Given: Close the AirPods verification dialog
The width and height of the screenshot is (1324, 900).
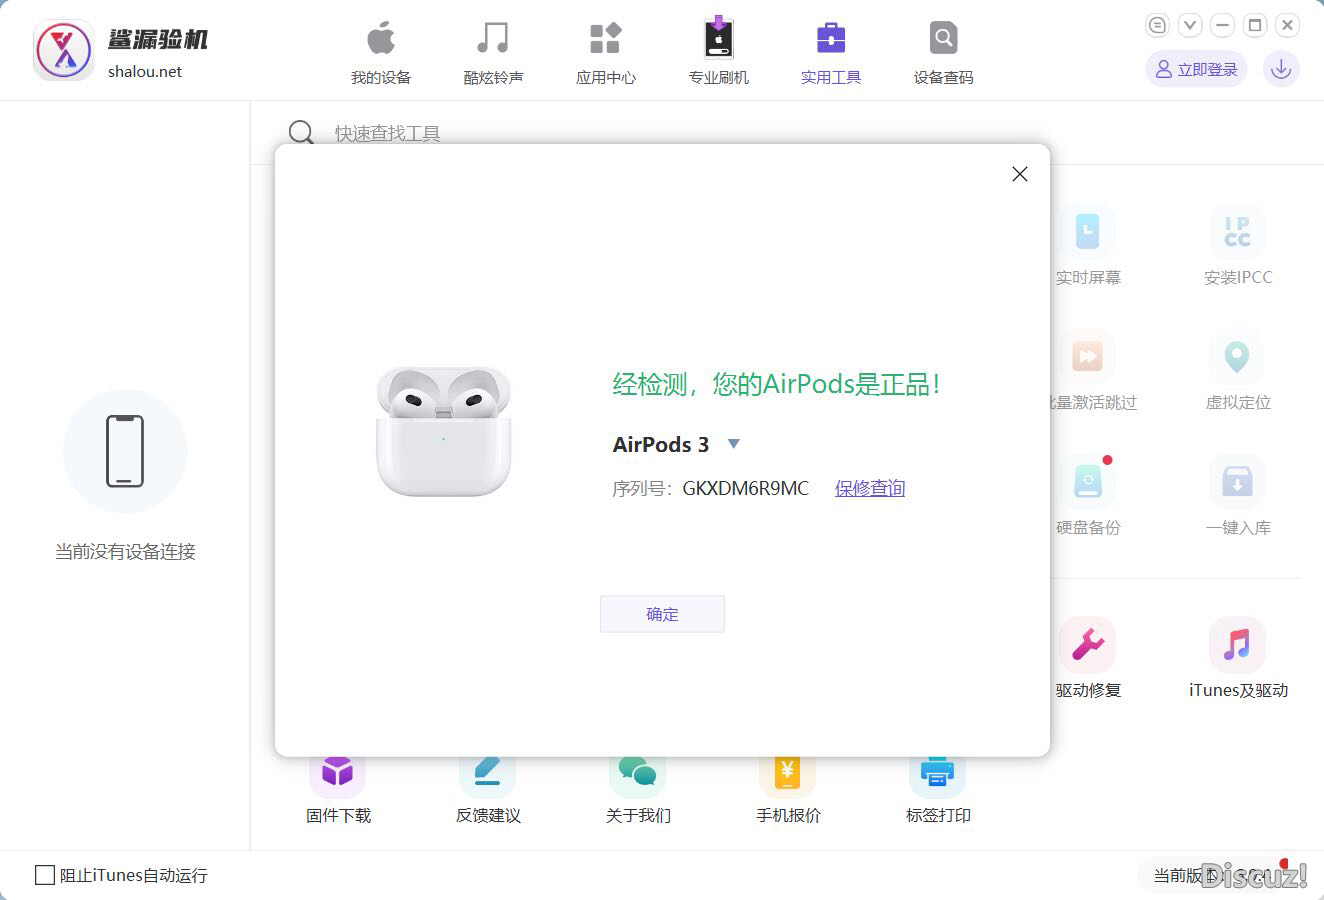Looking at the screenshot, I should (x=1020, y=174).
